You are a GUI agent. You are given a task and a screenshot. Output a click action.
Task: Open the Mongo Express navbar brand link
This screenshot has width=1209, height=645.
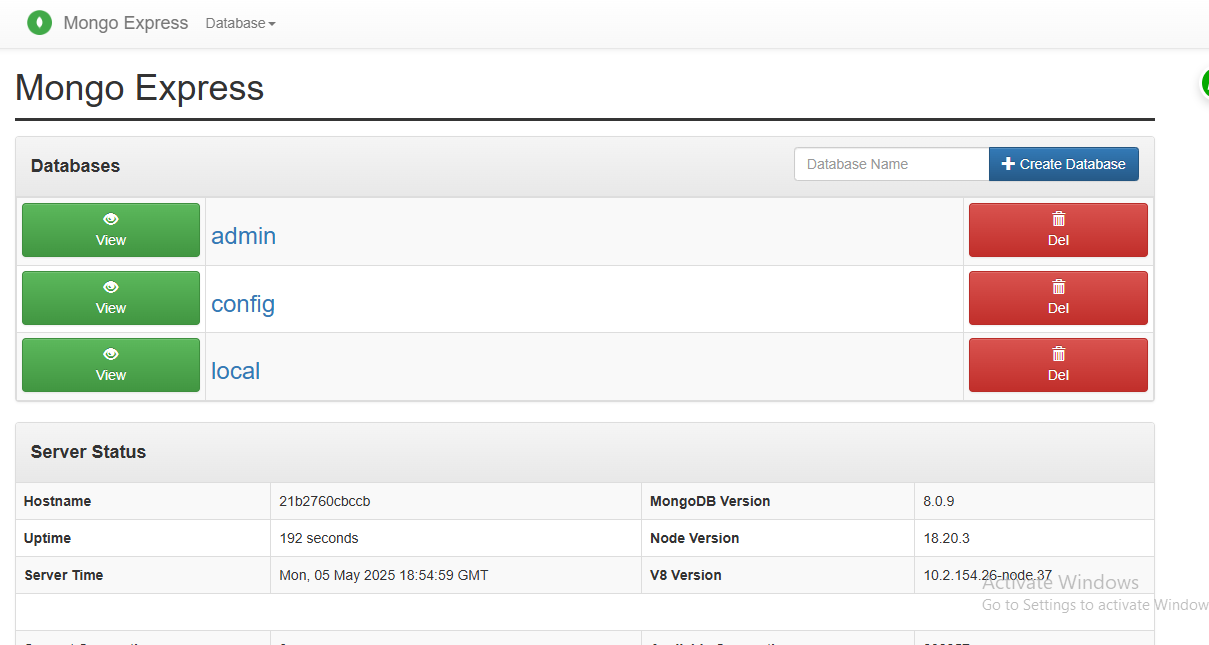coord(126,23)
